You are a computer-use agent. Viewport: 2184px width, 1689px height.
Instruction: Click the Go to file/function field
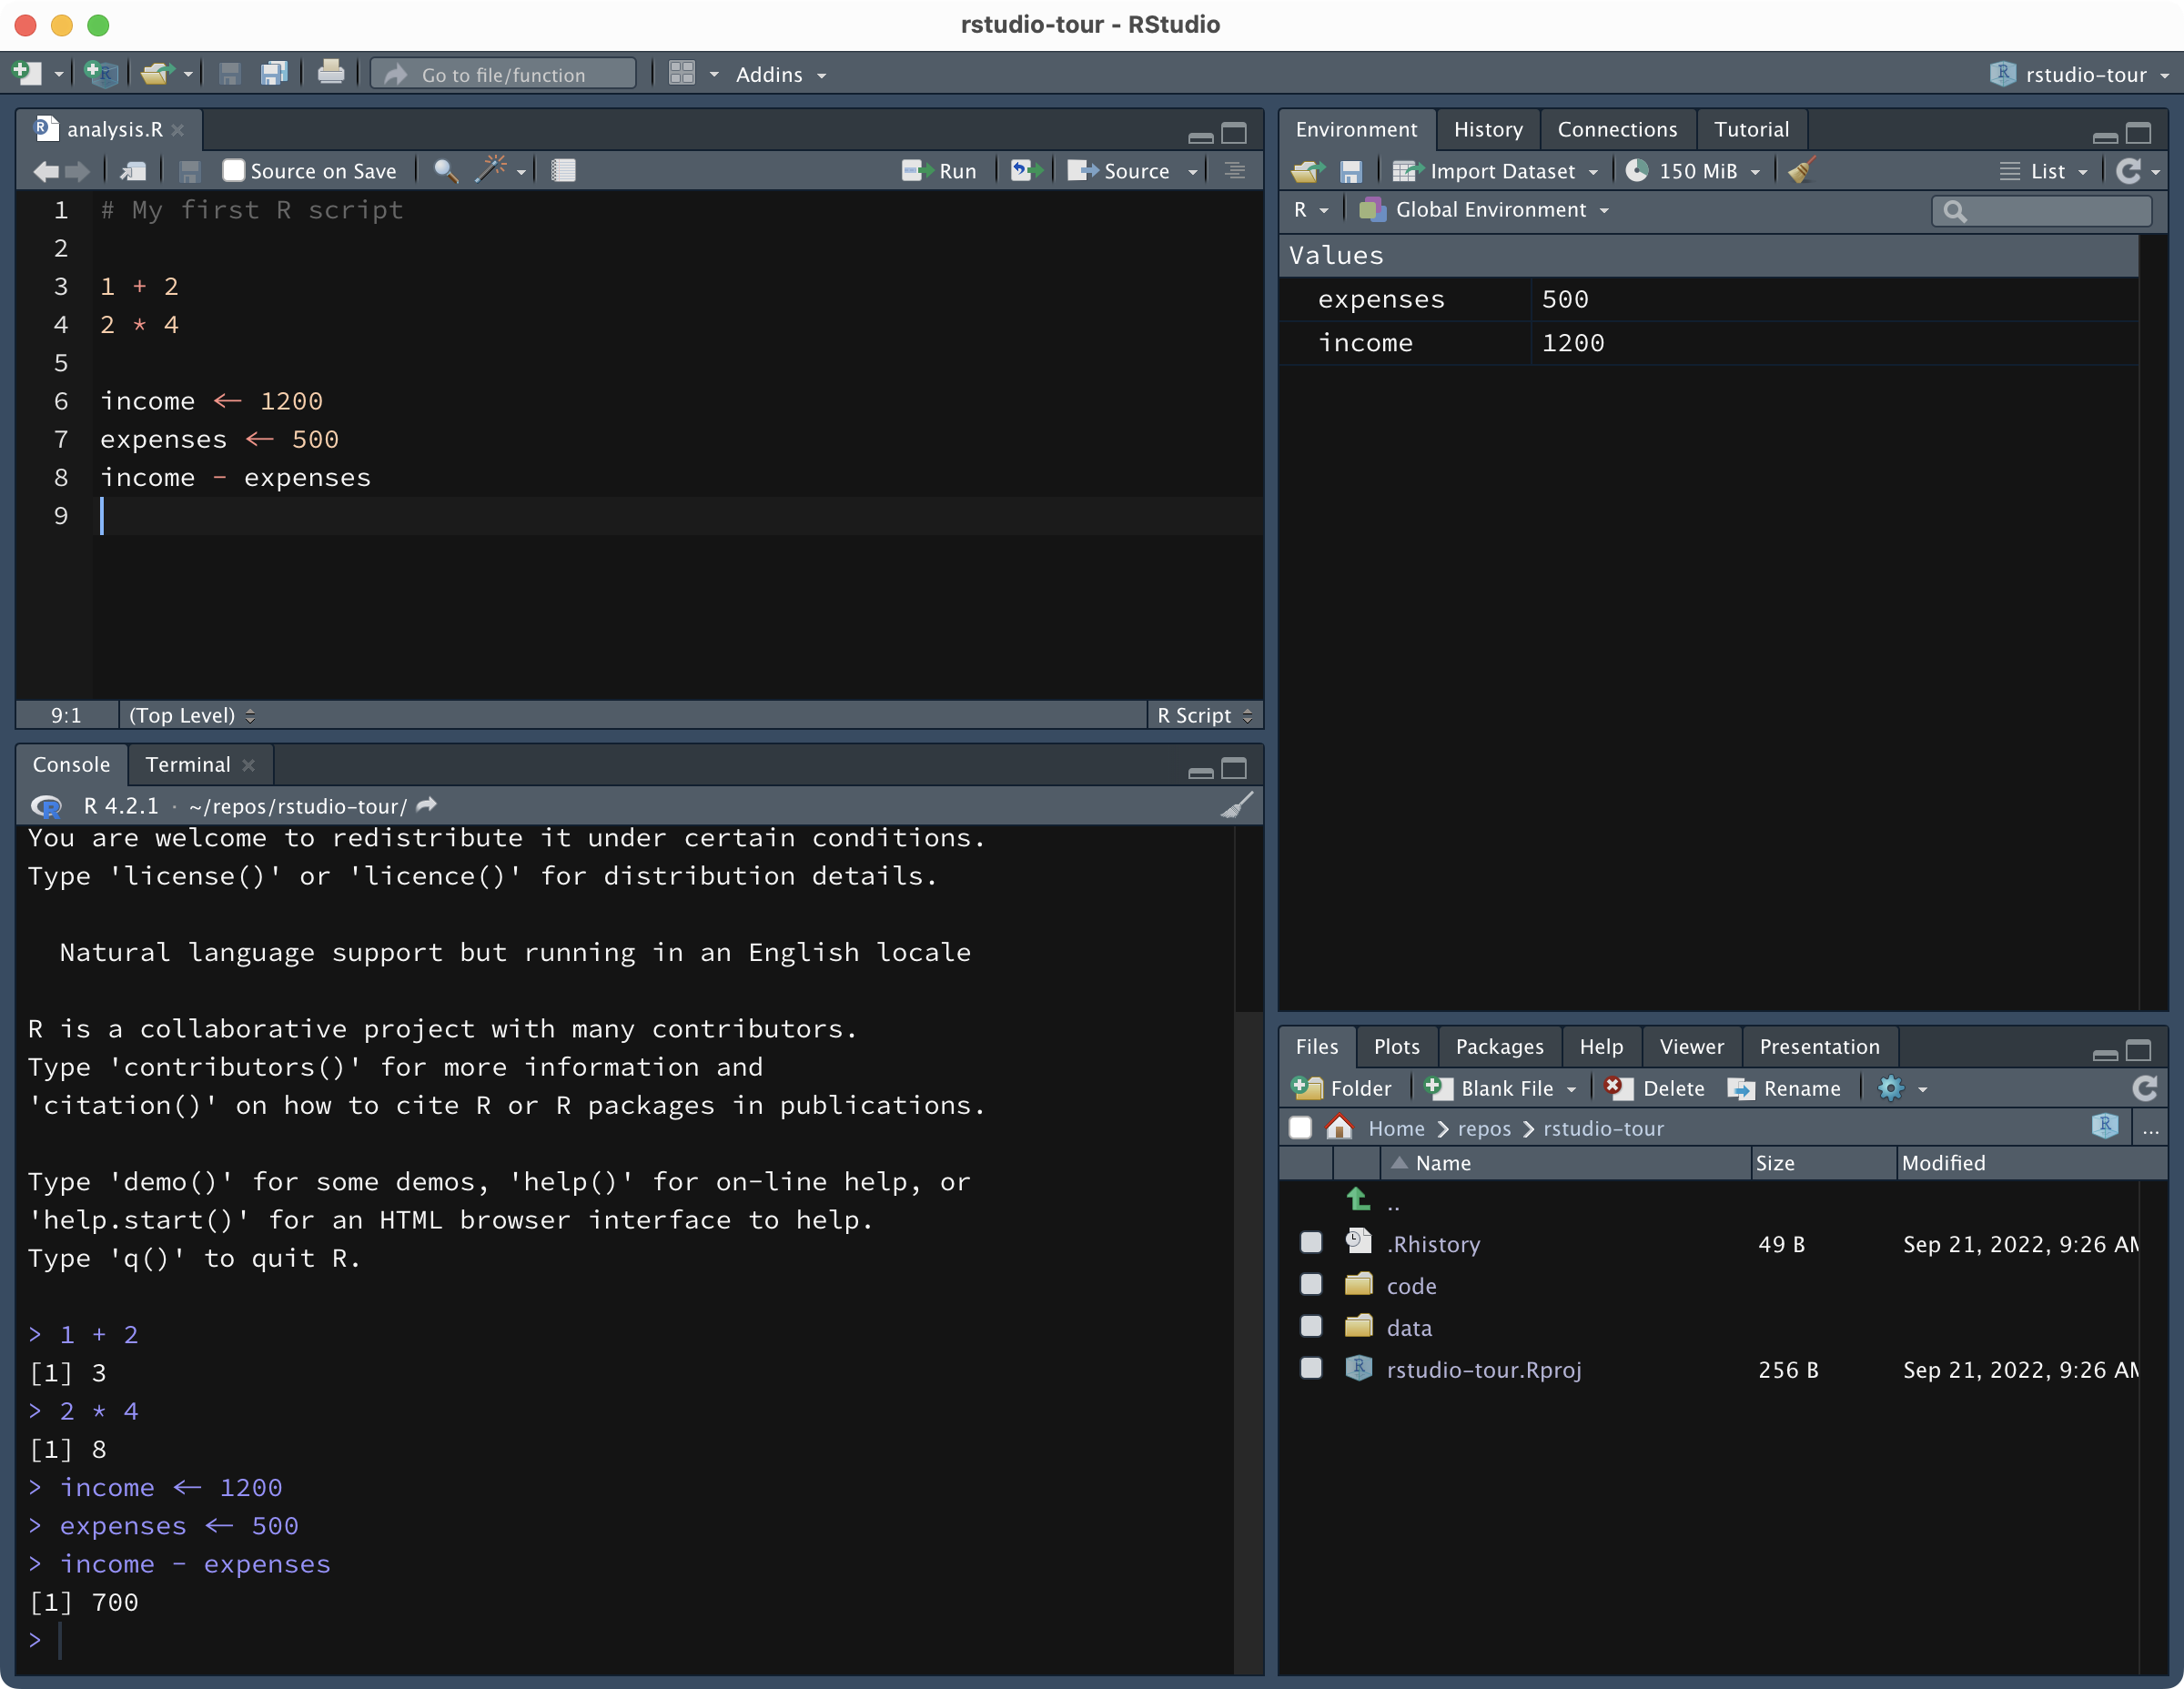[x=504, y=74]
